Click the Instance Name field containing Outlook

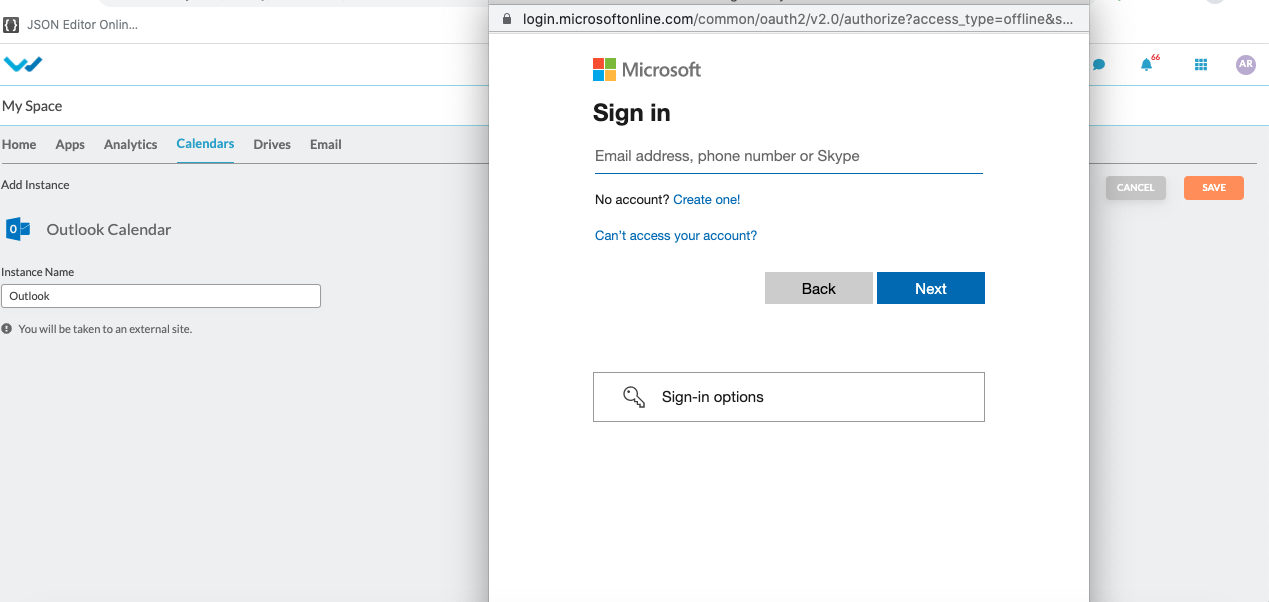pos(161,296)
